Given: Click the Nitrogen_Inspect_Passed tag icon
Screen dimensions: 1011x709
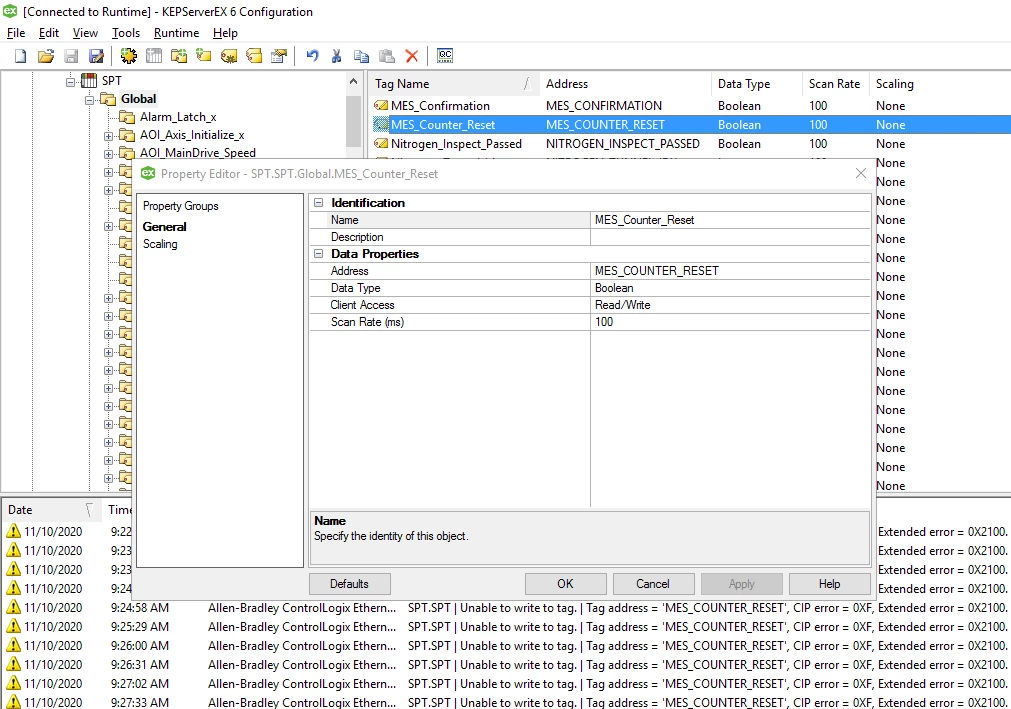Looking at the screenshot, I should click(381, 144).
